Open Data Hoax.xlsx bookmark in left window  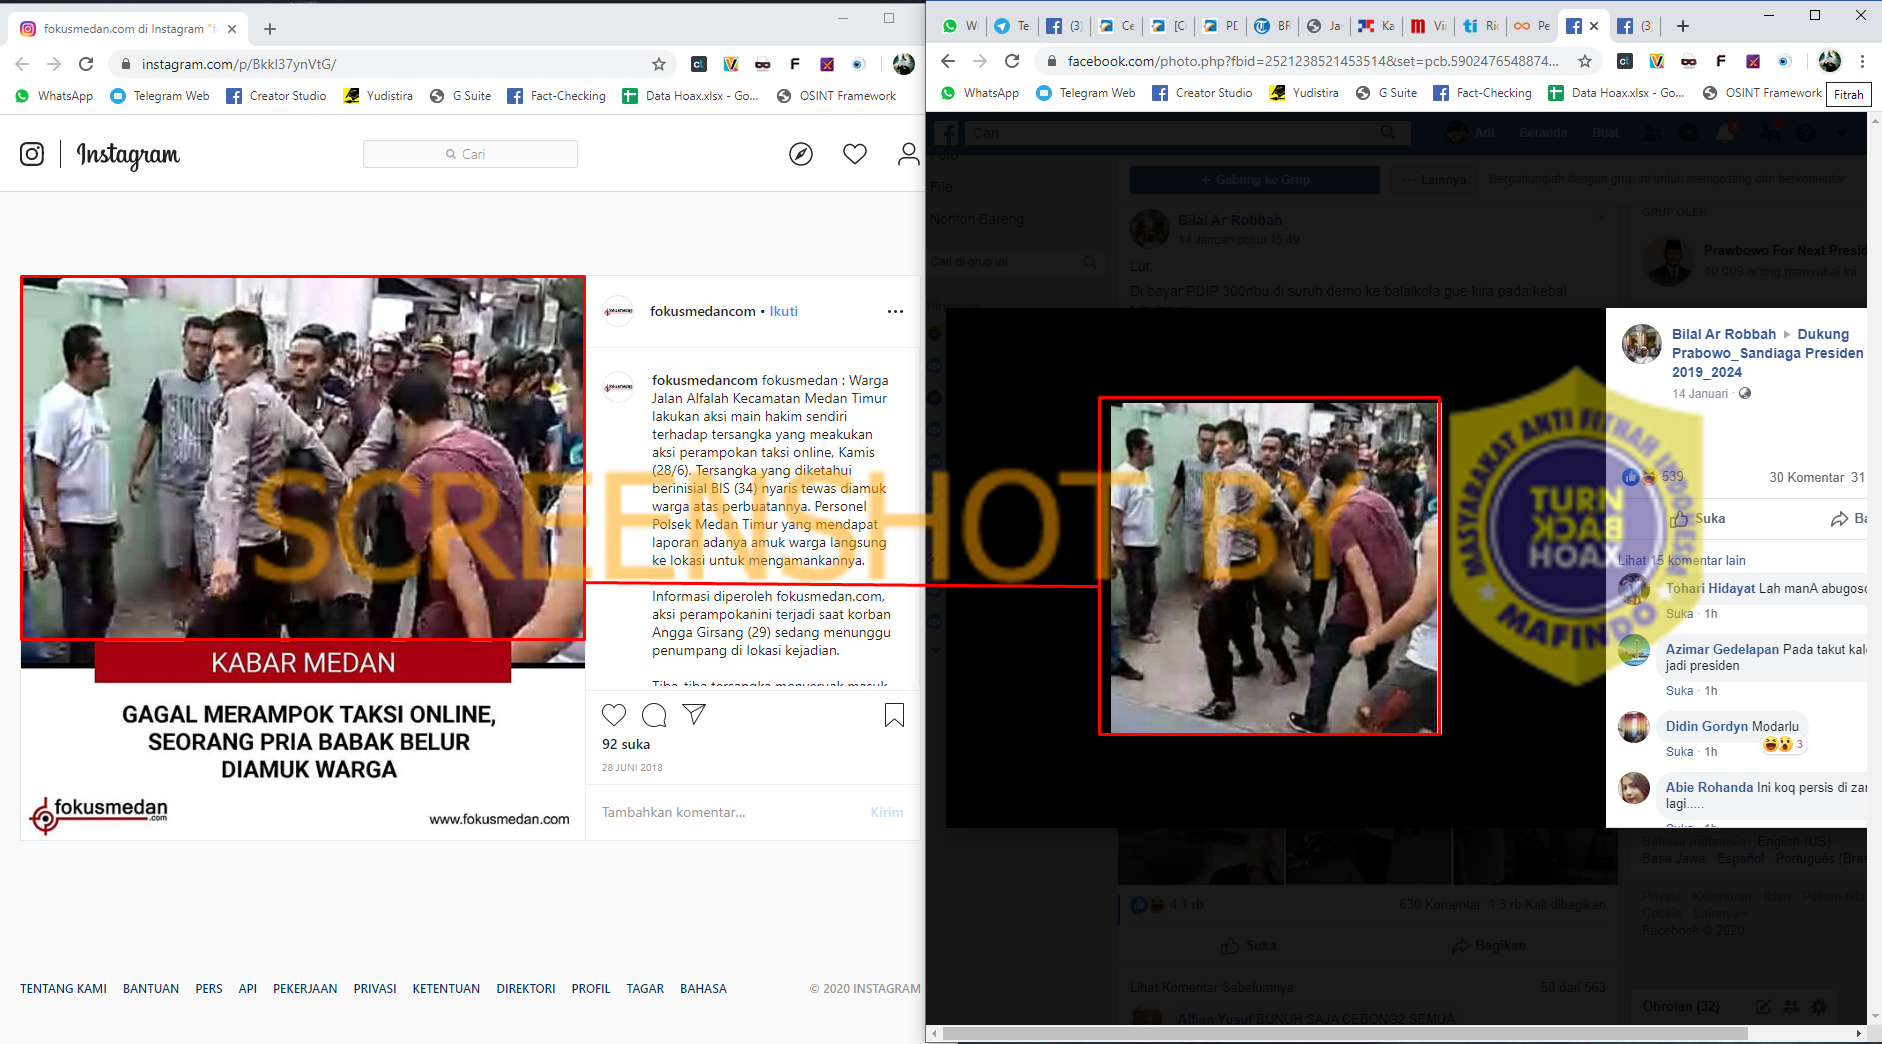pos(690,96)
